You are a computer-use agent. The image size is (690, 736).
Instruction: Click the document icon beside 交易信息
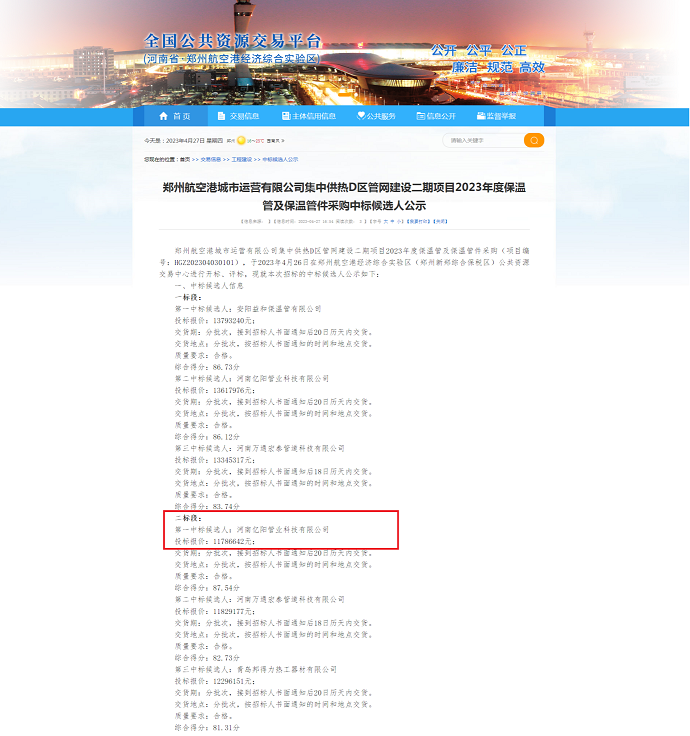pyautogui.click(x=221, y=116)
